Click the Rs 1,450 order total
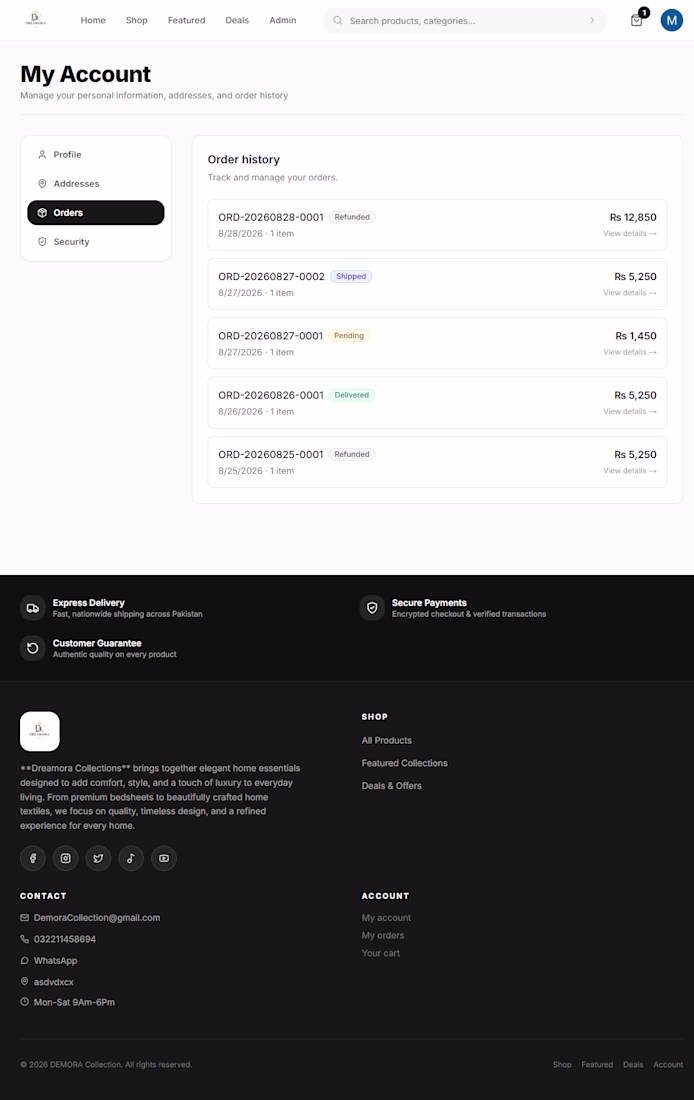694x1100 pixels. [636, 336]
